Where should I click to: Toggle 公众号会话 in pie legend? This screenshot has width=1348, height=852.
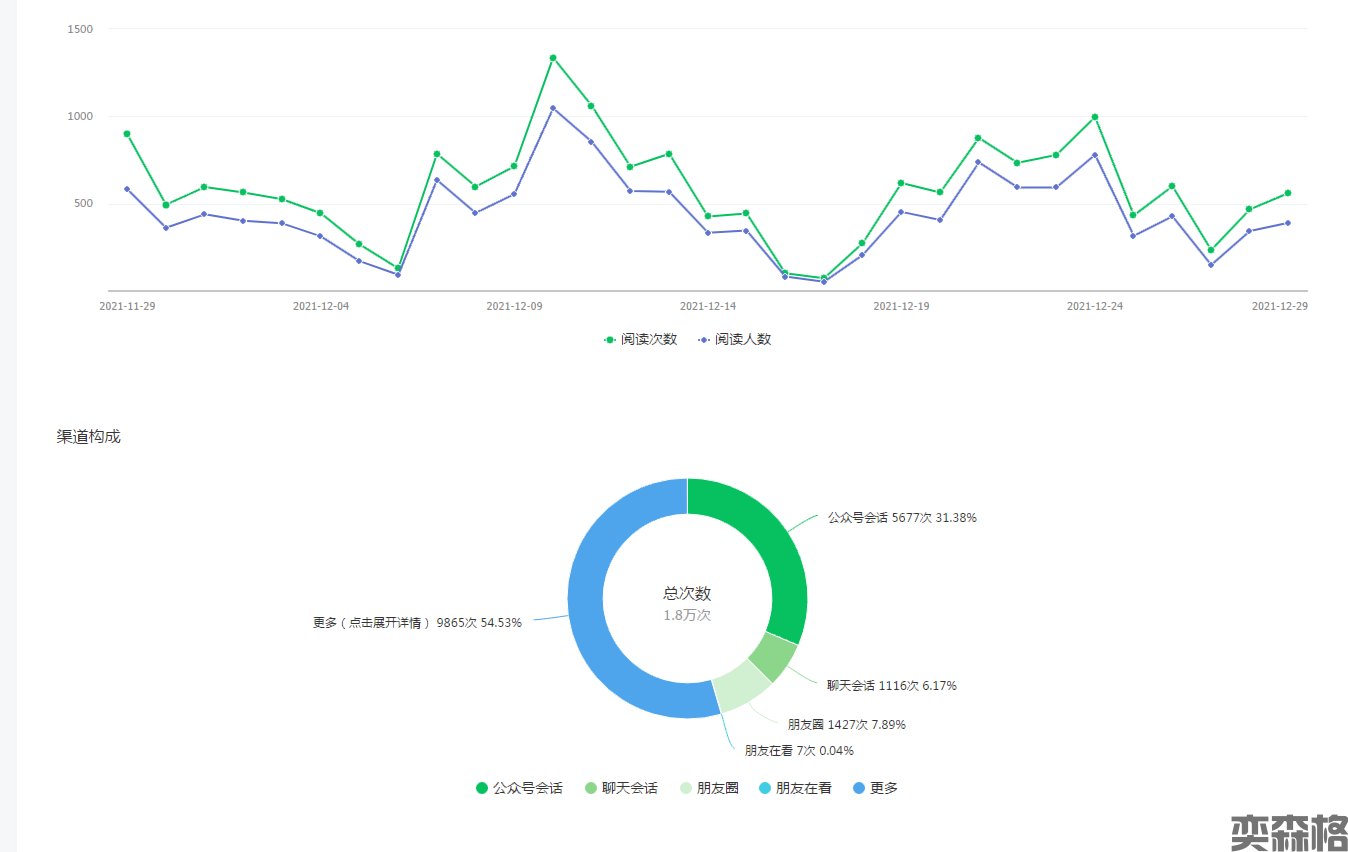click(x=519, y=788)
